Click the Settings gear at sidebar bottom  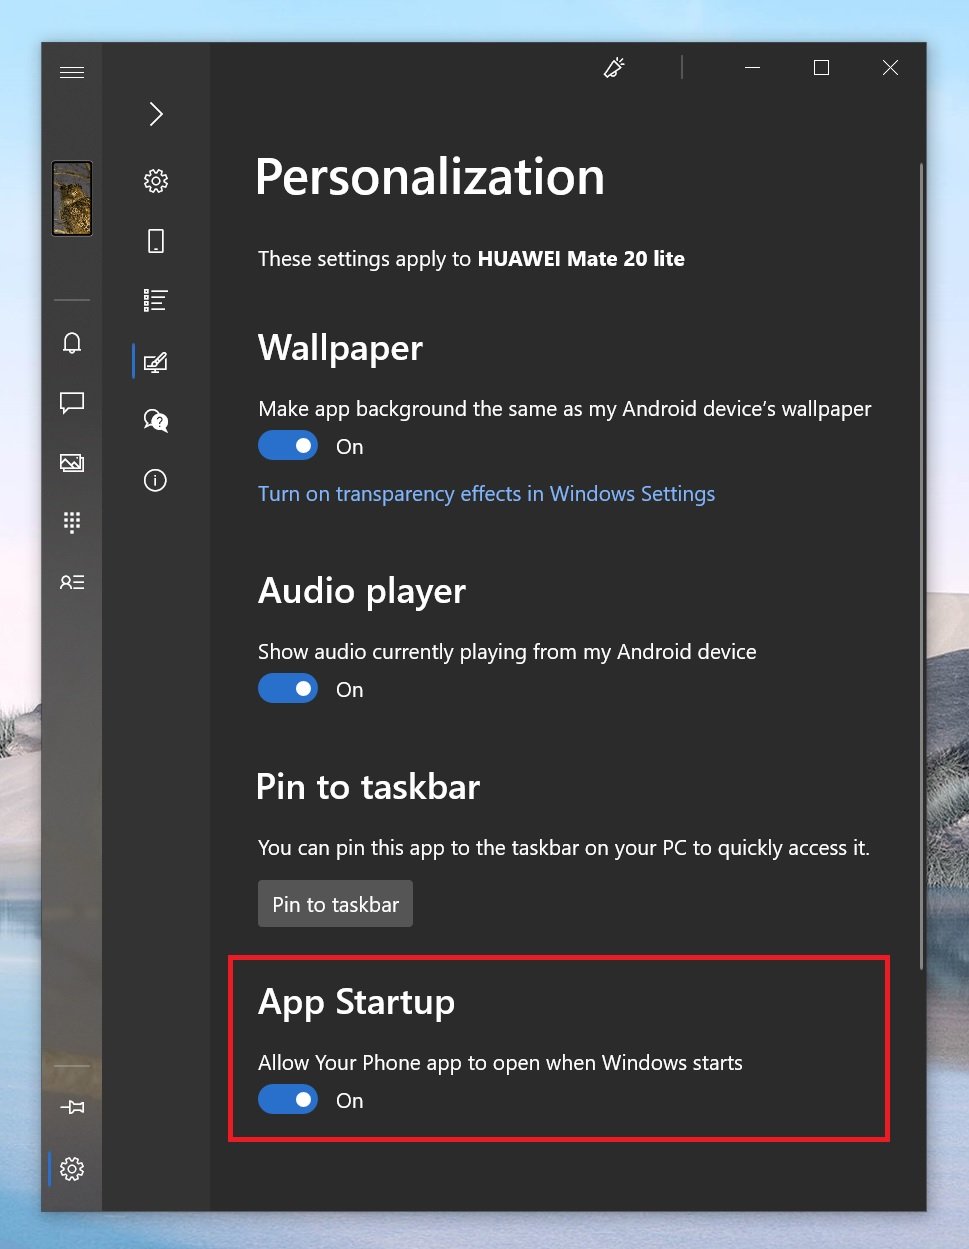click(x=72, y=1168)
